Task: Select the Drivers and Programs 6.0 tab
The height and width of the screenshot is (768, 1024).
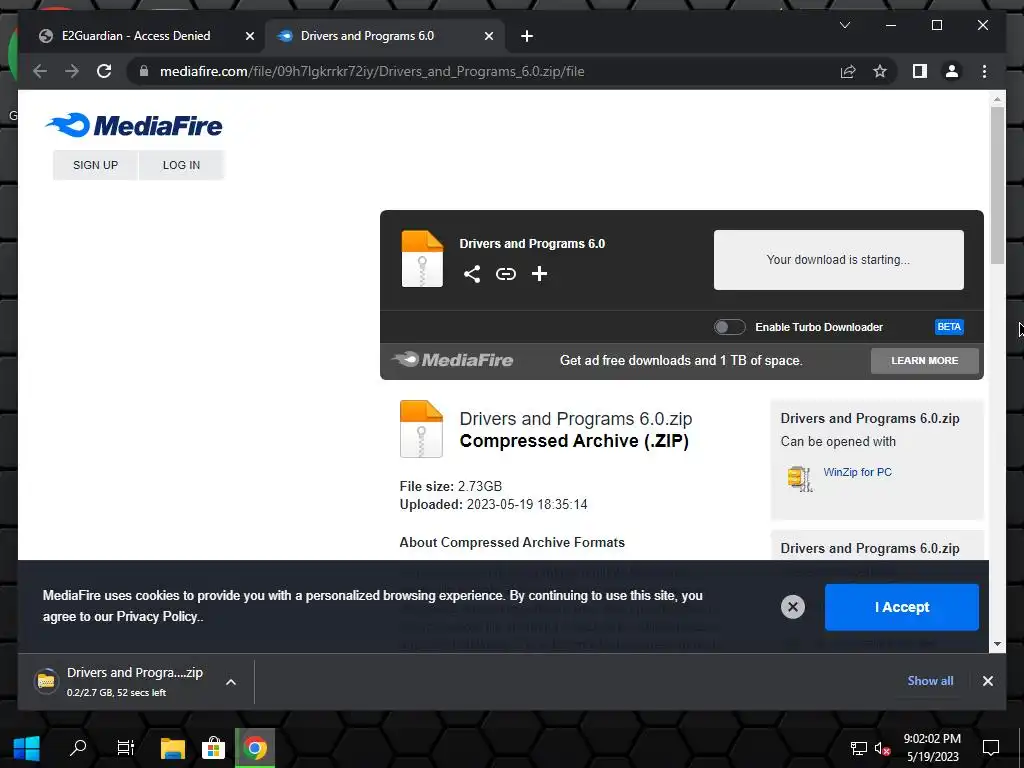Action: (367, 36)
